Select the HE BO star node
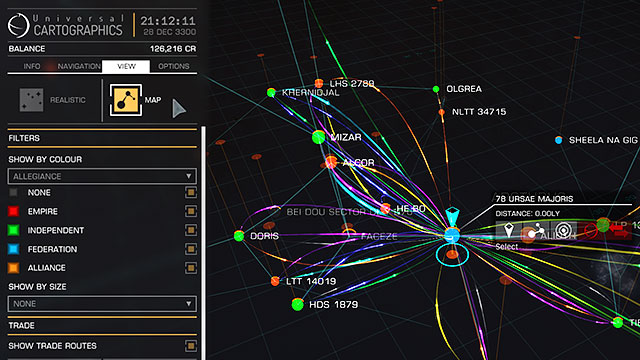Screen dimensions: 640x360 pyautogui.click(x=385, y=209)
